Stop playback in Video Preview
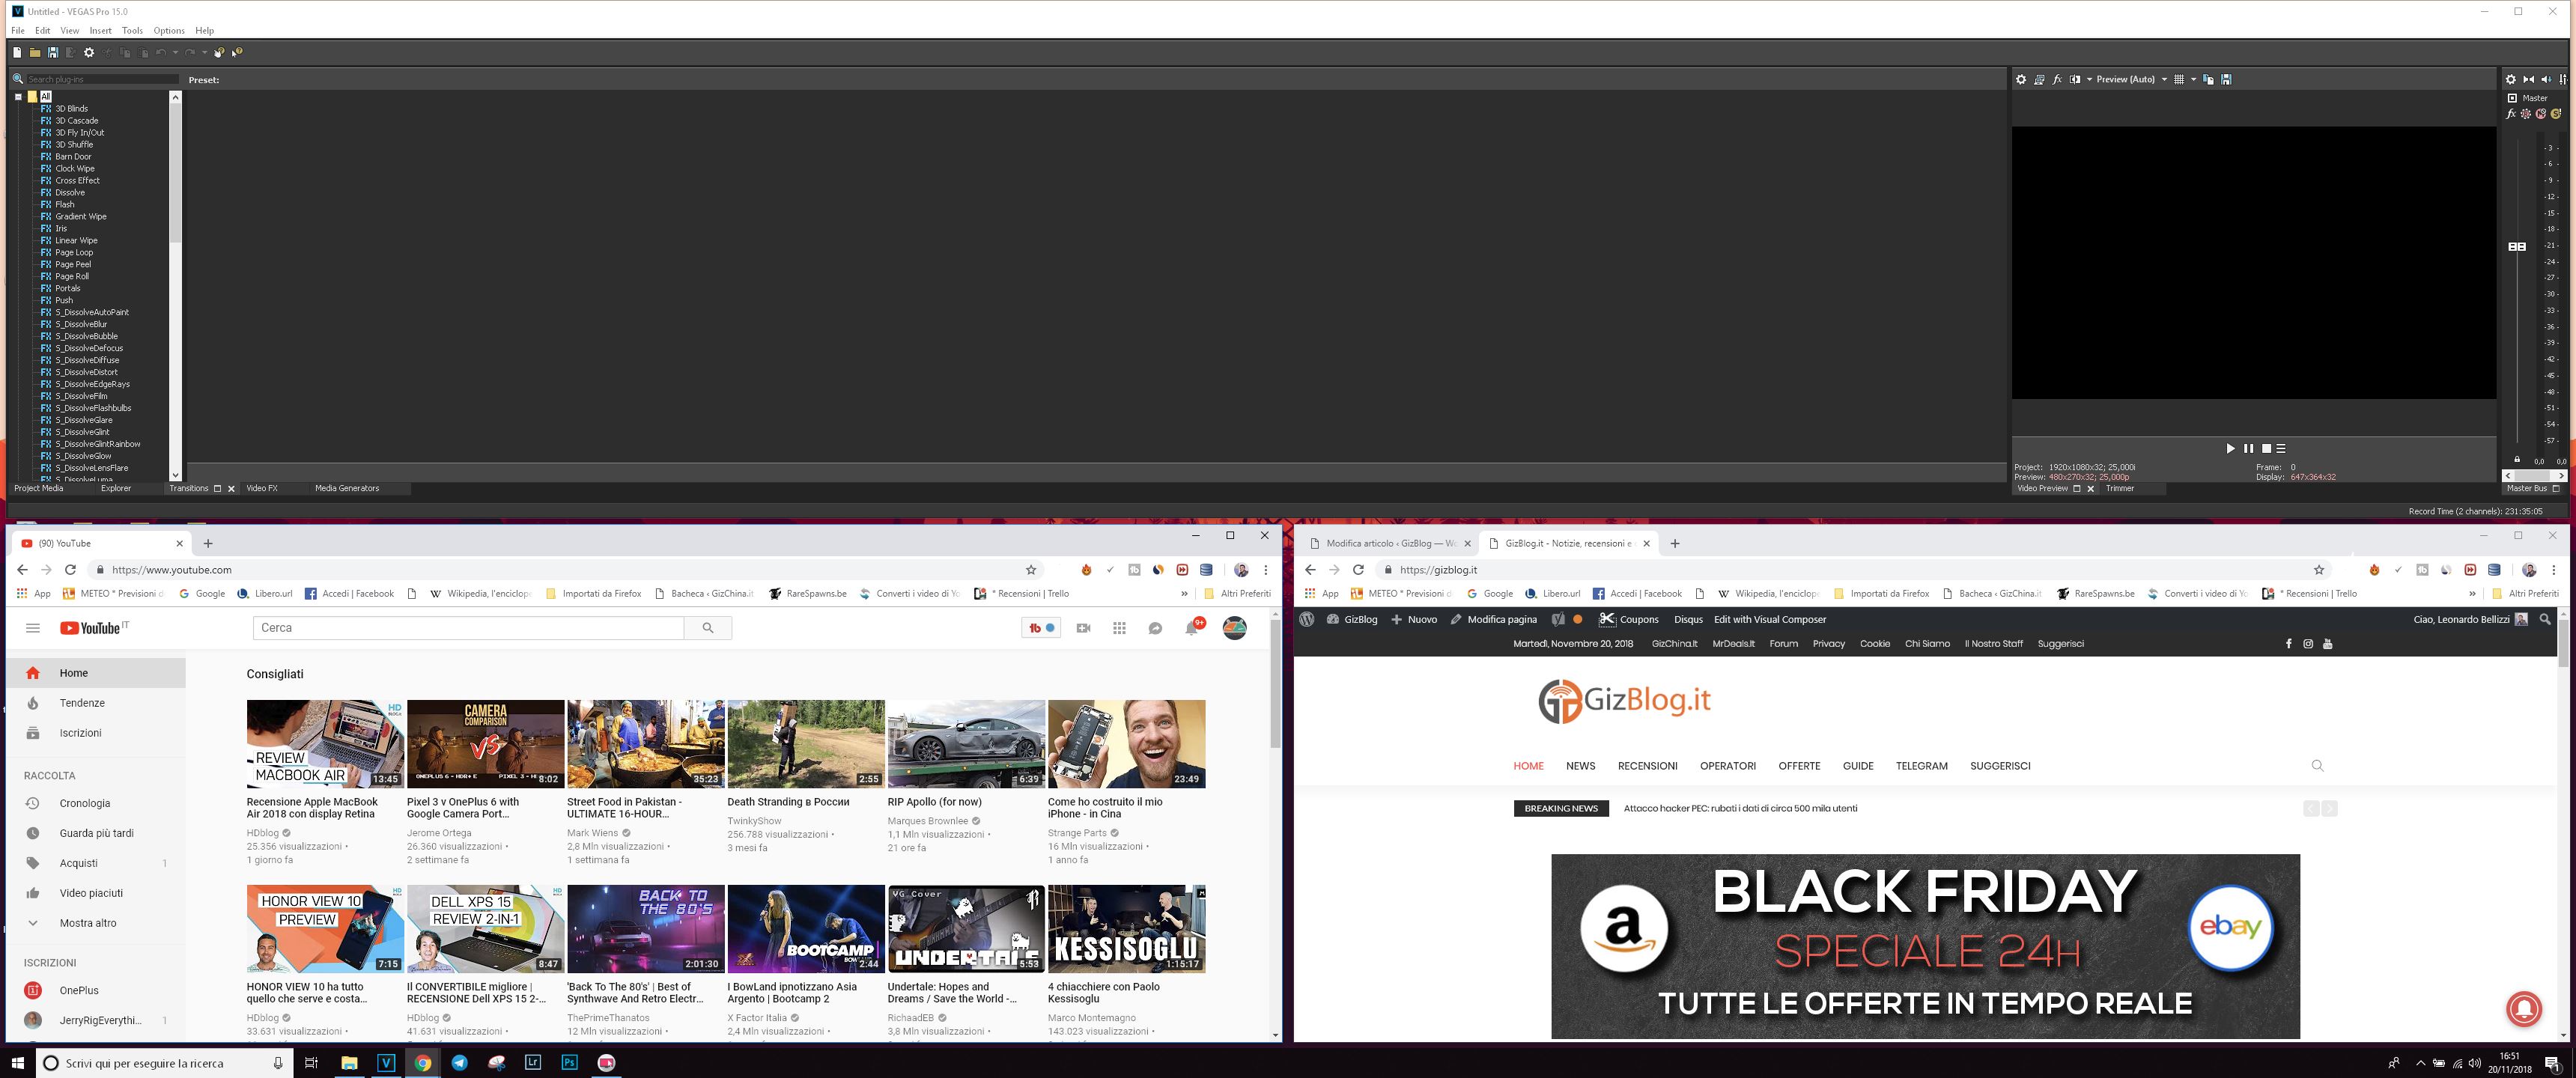The image size is (2576, 1078). click(x=2266, y=448)
